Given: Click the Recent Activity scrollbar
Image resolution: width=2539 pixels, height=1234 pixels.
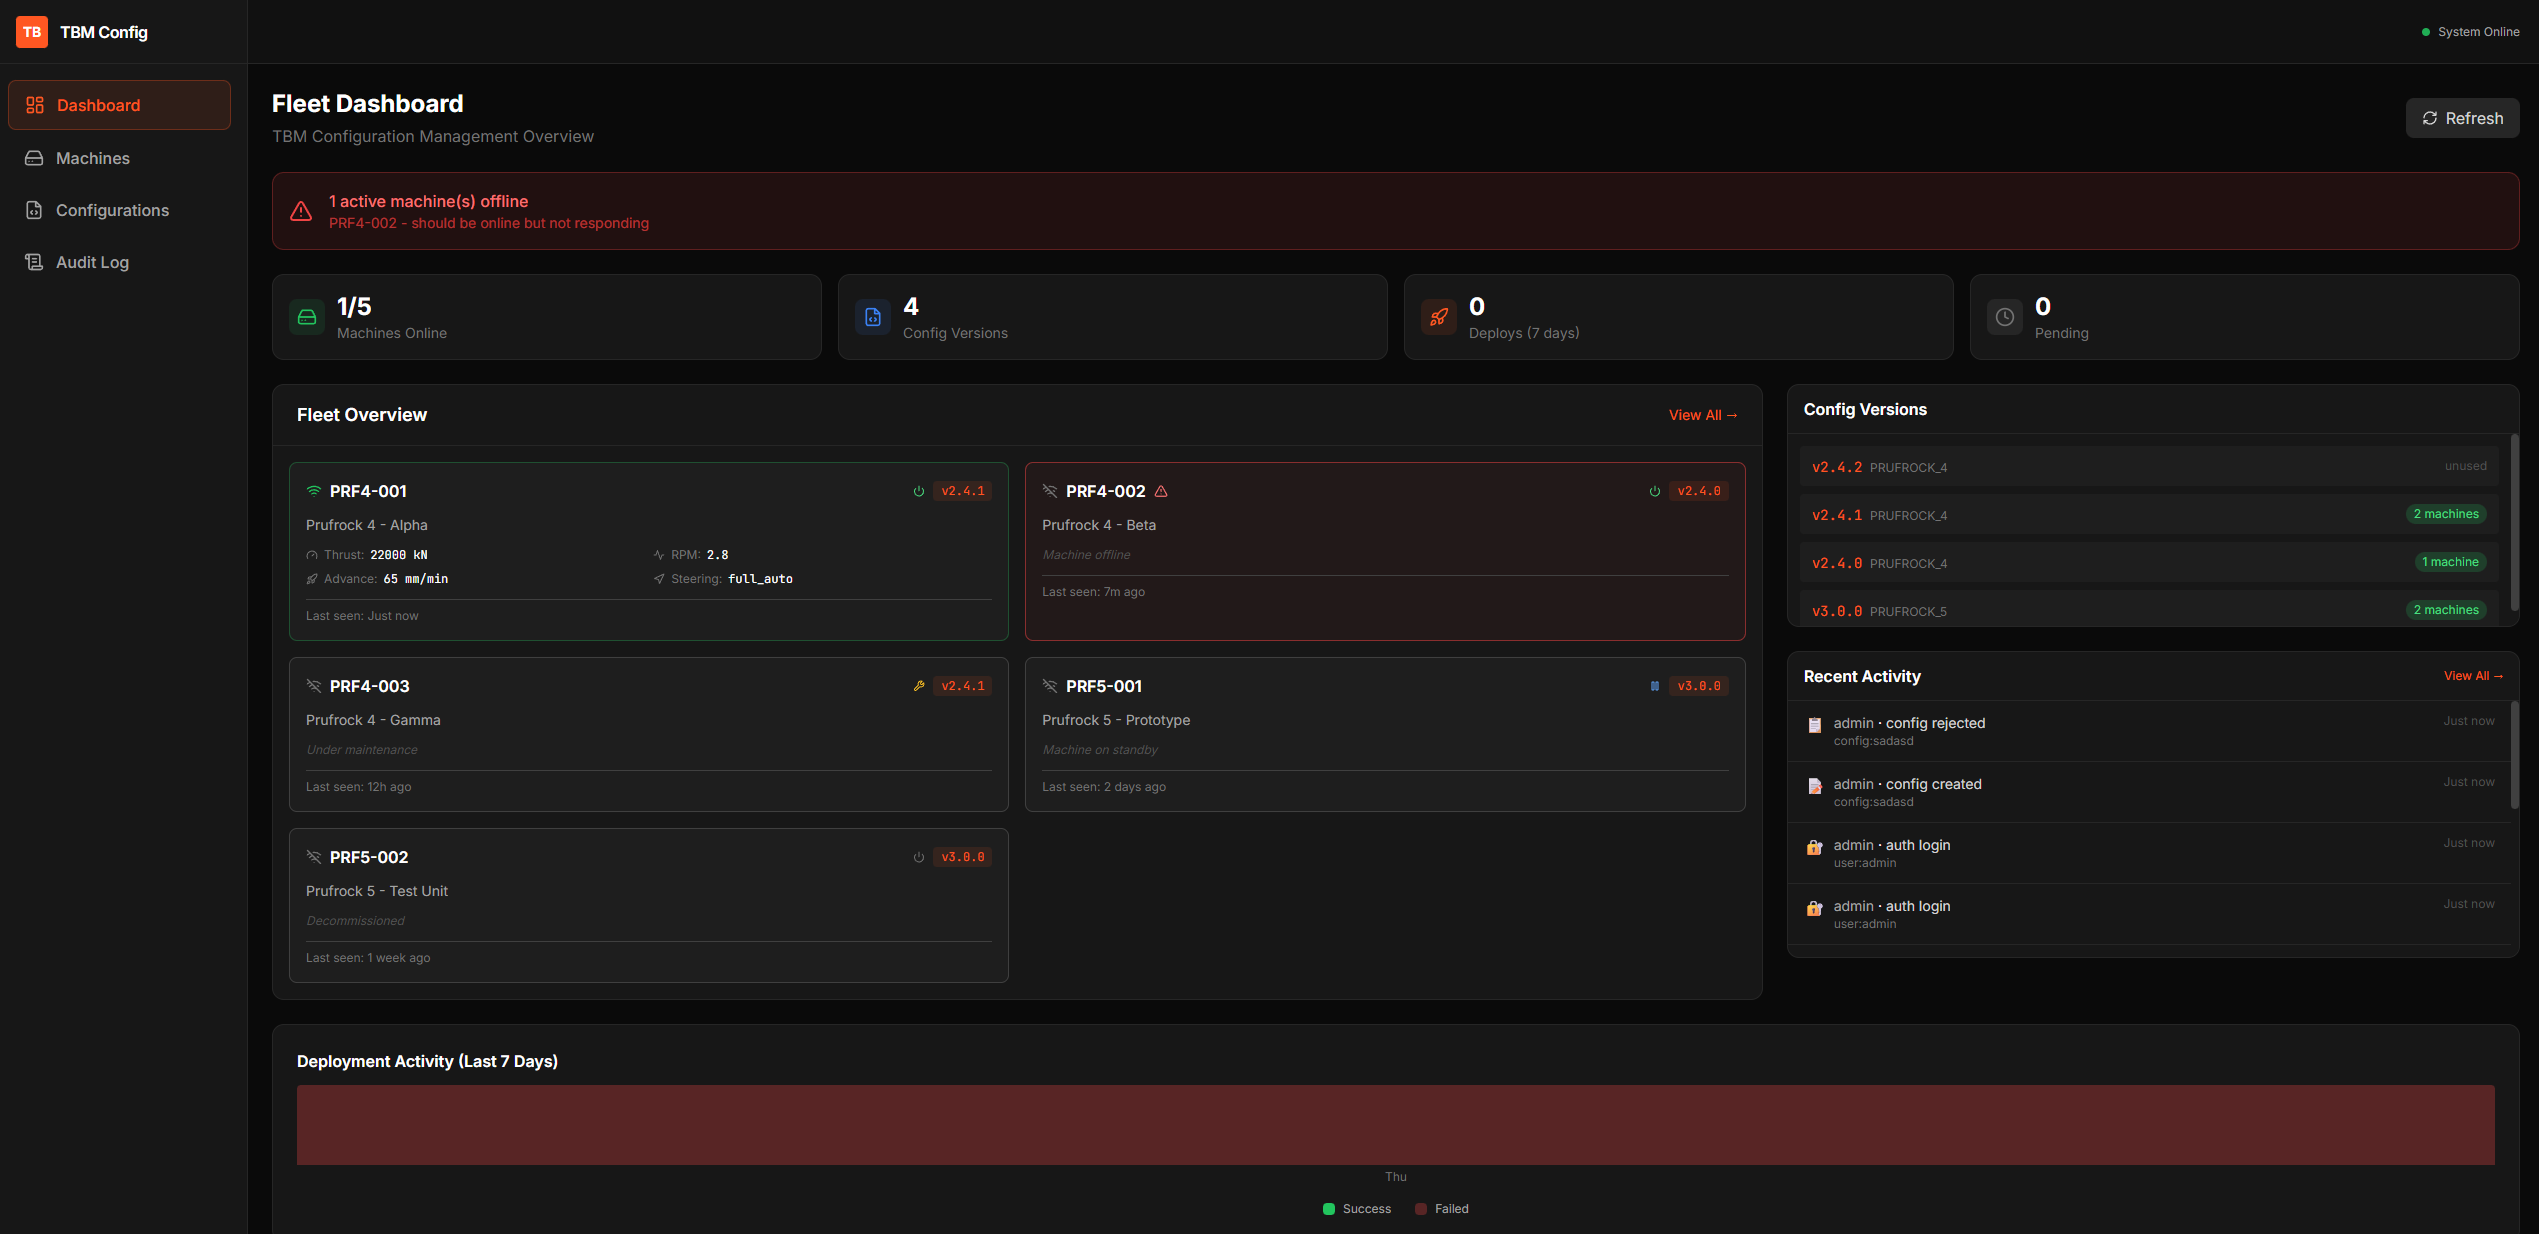Looking at the screenshot, I should 2514,755.
